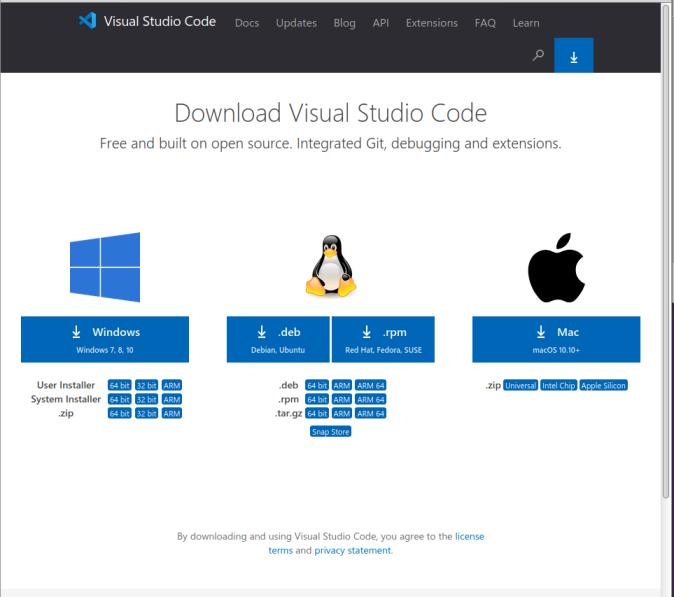674x597 pixels.
Task: Open the FAQ navigation item
Action: point(485,23)
